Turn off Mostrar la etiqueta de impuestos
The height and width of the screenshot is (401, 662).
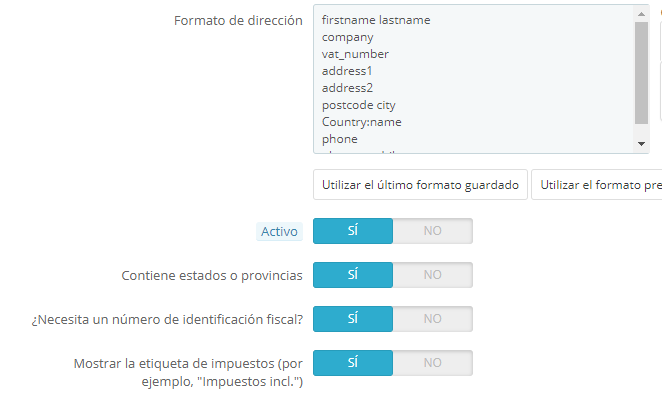tap(432, 362)
